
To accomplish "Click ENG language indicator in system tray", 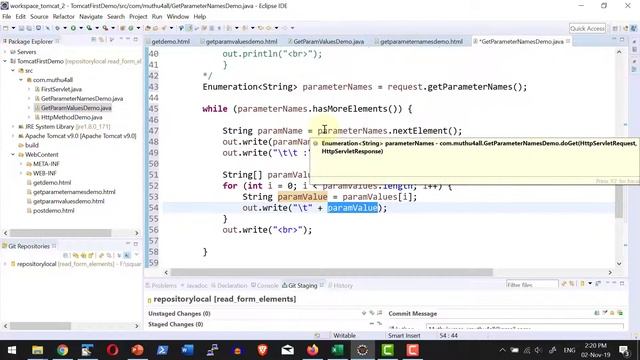I will [569, 350].
